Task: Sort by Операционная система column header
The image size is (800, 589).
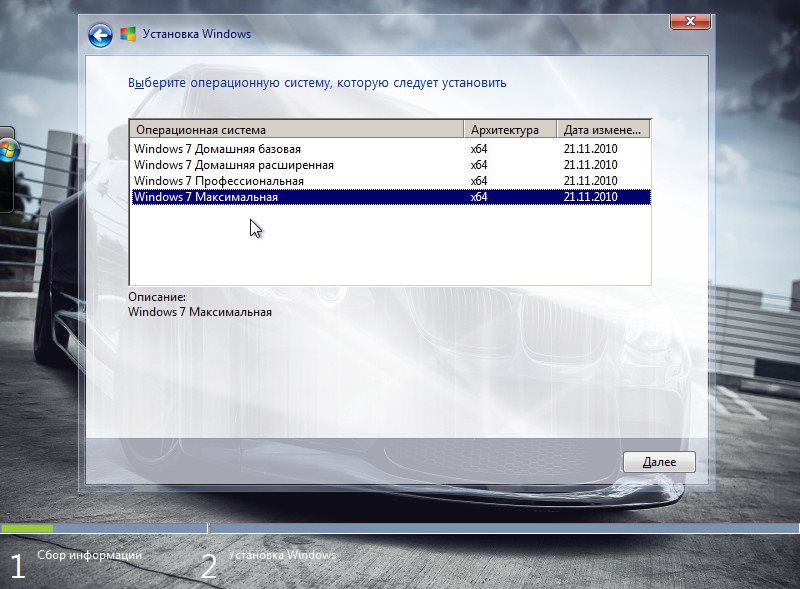Action: tap(297, 130)
